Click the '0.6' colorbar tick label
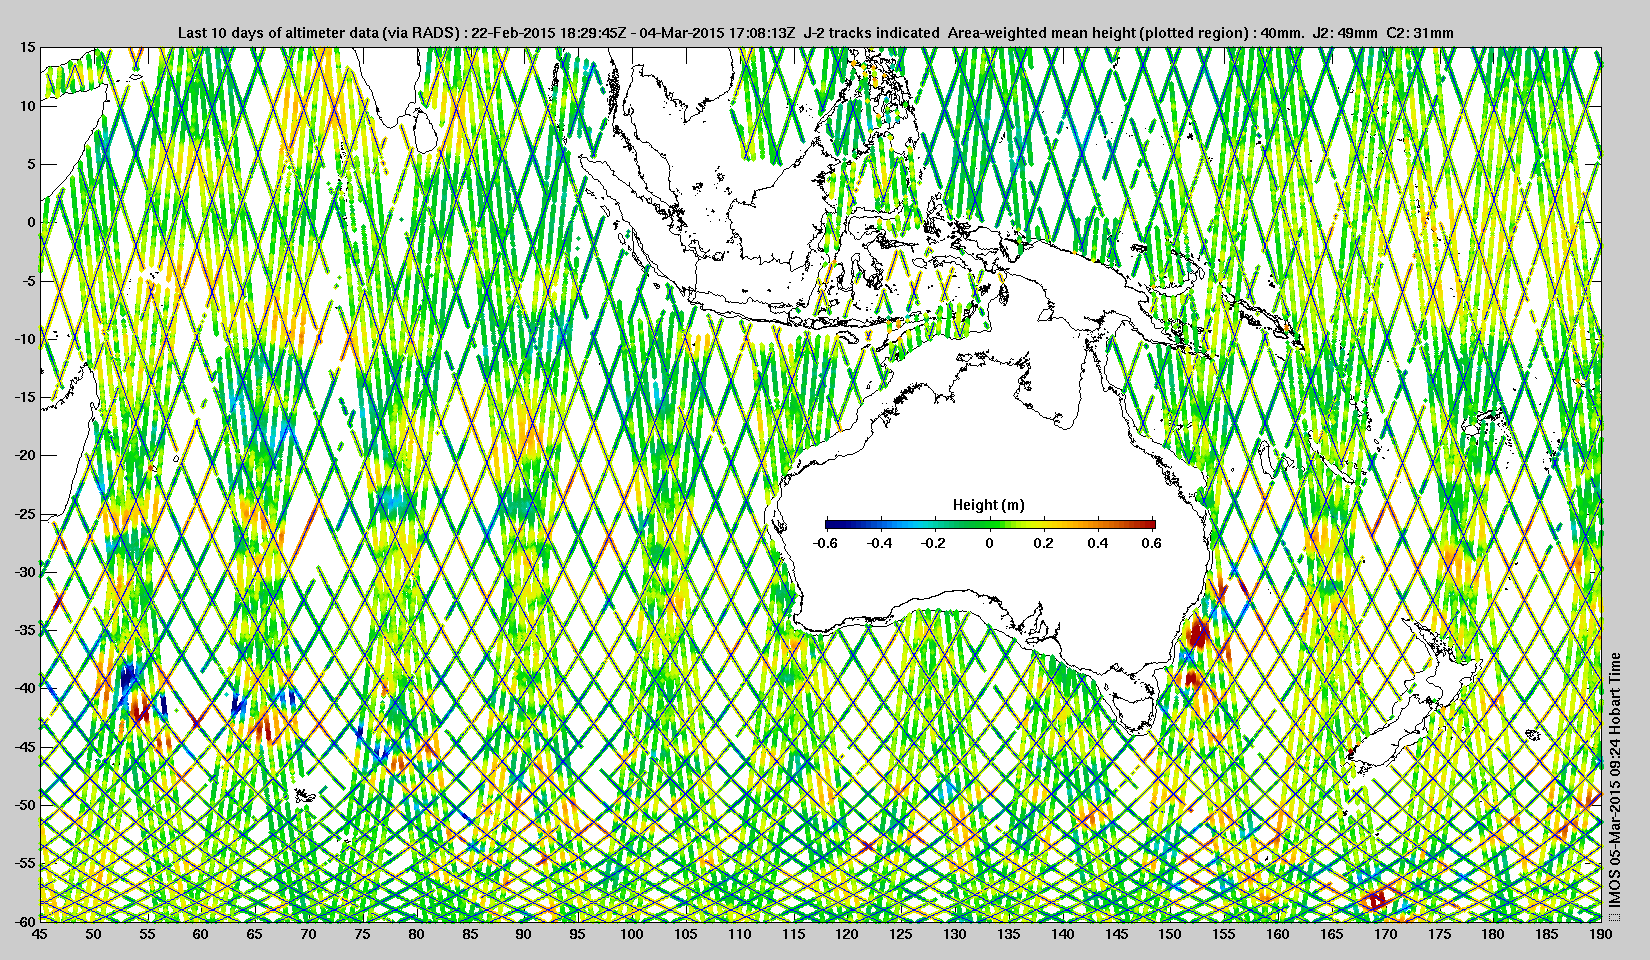Screen dimensions: 1650x960 click(1151, 543)
